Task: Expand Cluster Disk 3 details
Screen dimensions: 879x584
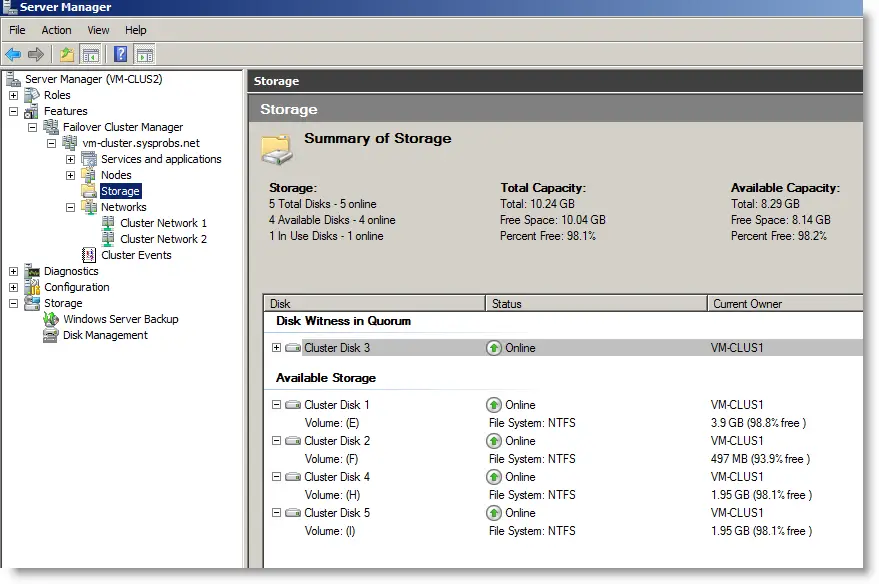Action: click(276, 347)
